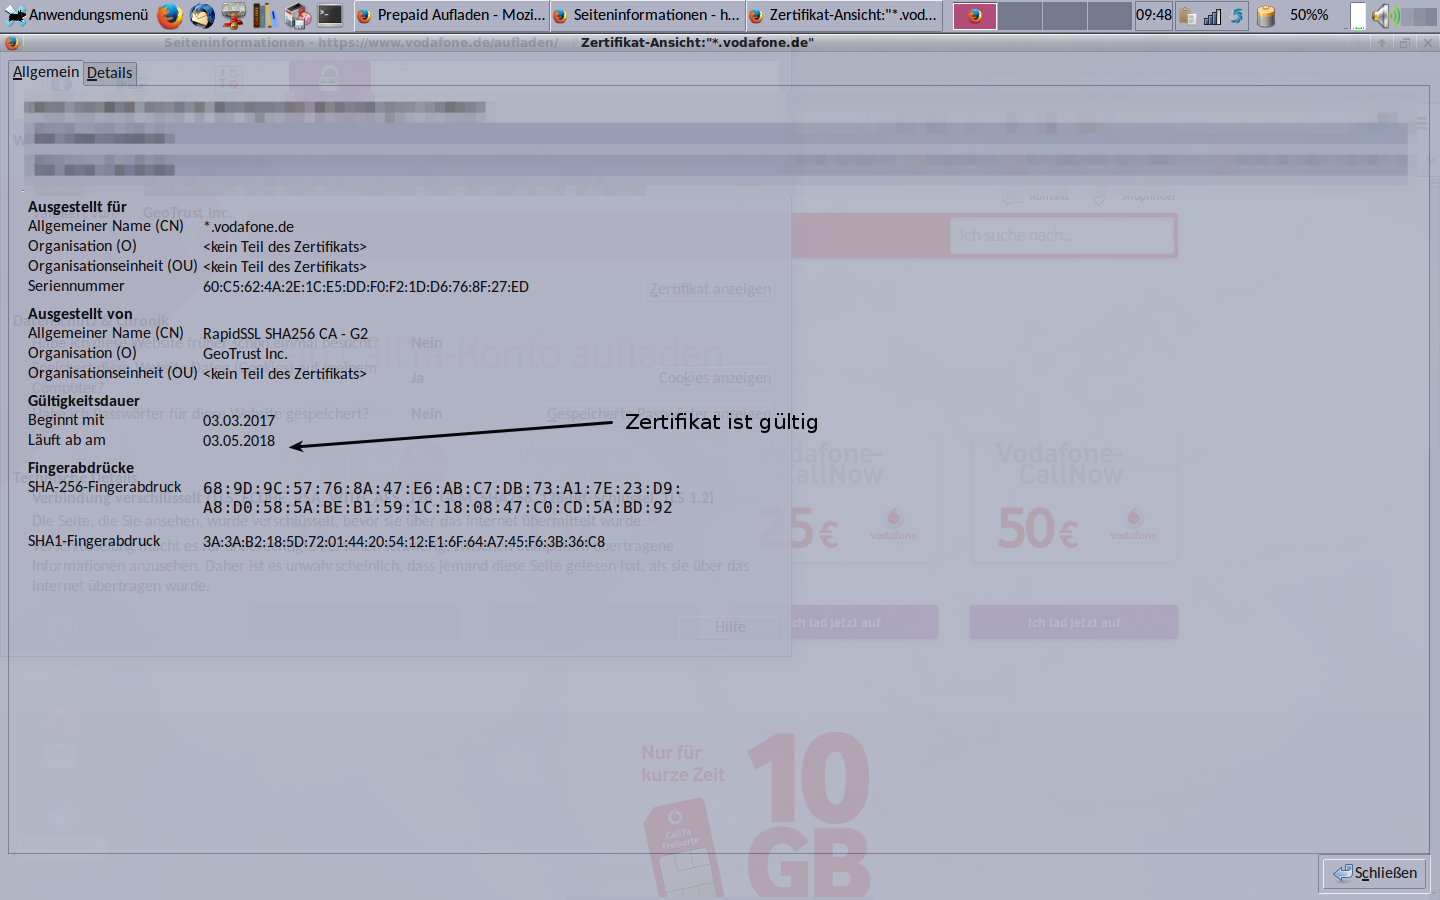Click the Gültigkeitsdauer heading

(x=84, y=401)
